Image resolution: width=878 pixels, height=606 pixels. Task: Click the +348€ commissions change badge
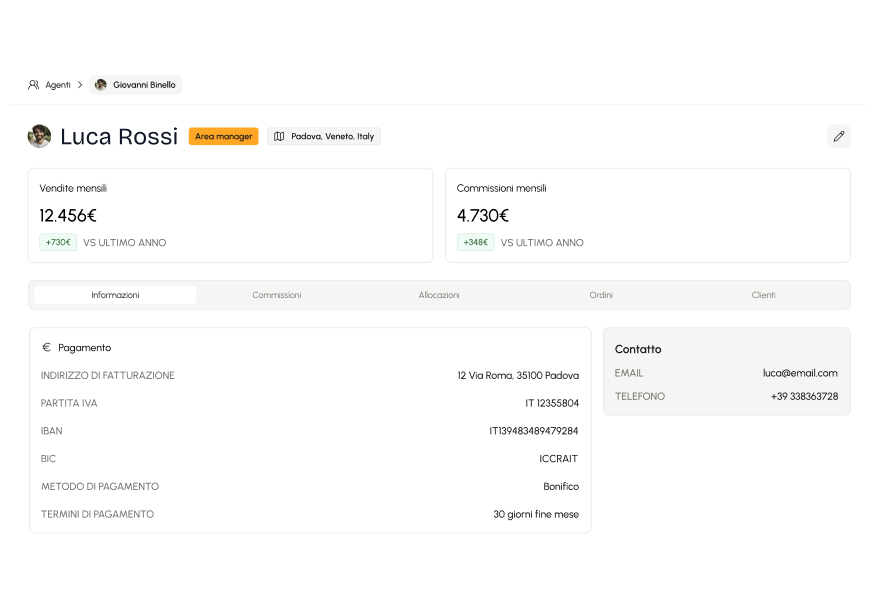(x=475, y=242)
